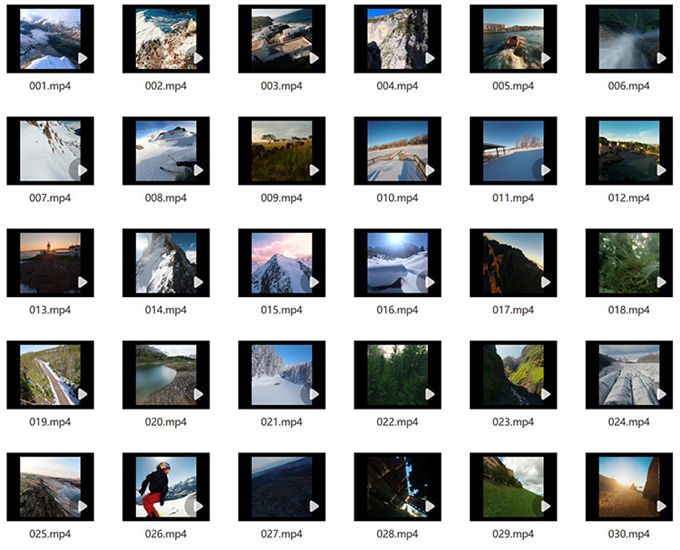Select the 002.mp4 video thumbnail
680x550 pixels.
click(x=166, y=39)
